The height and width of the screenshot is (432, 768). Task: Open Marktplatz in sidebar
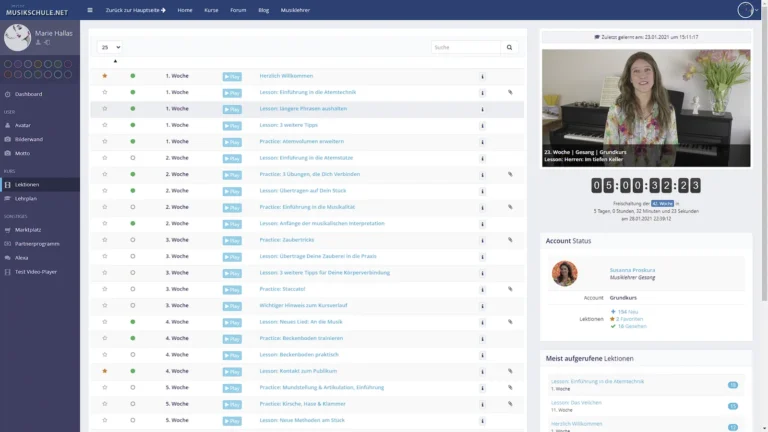pos(28,230)
